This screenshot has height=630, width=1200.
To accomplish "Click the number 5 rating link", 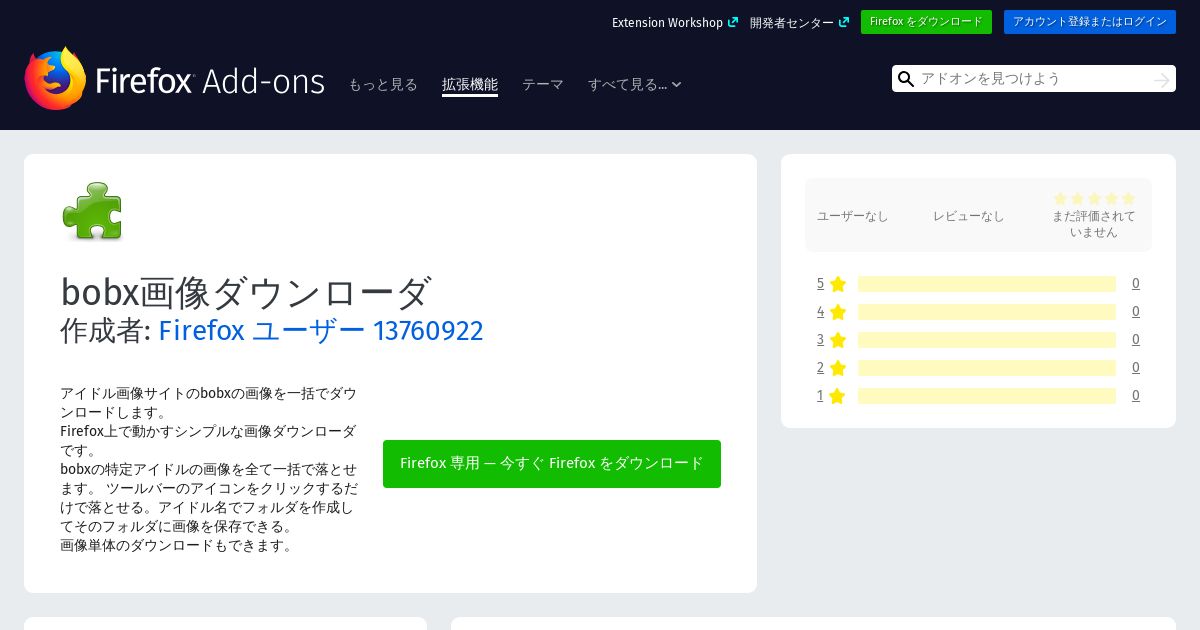I will click(x=820, y=284).
